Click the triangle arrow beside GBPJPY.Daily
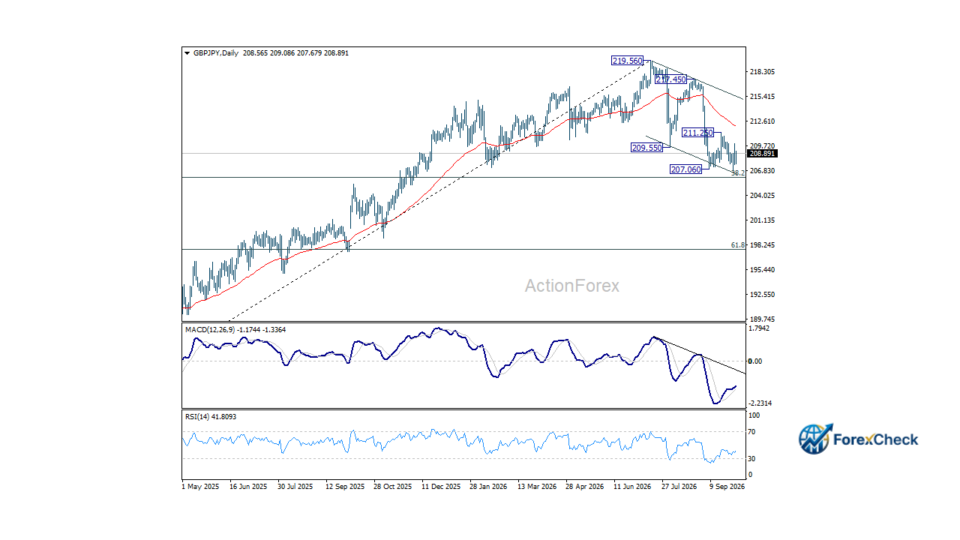 (x=187, y=53)
